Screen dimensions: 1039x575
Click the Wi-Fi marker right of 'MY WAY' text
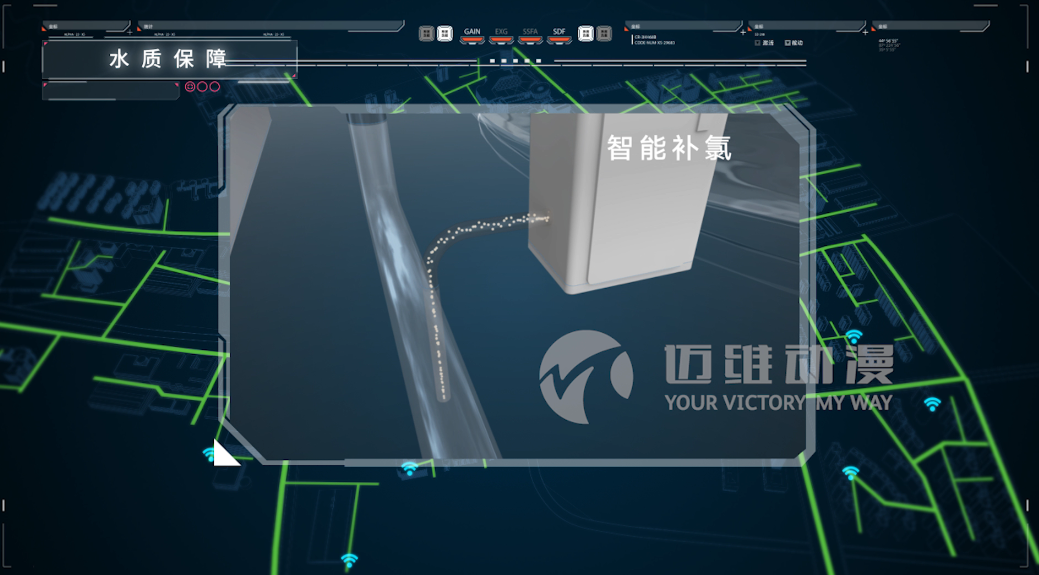[x=932, y=404]
